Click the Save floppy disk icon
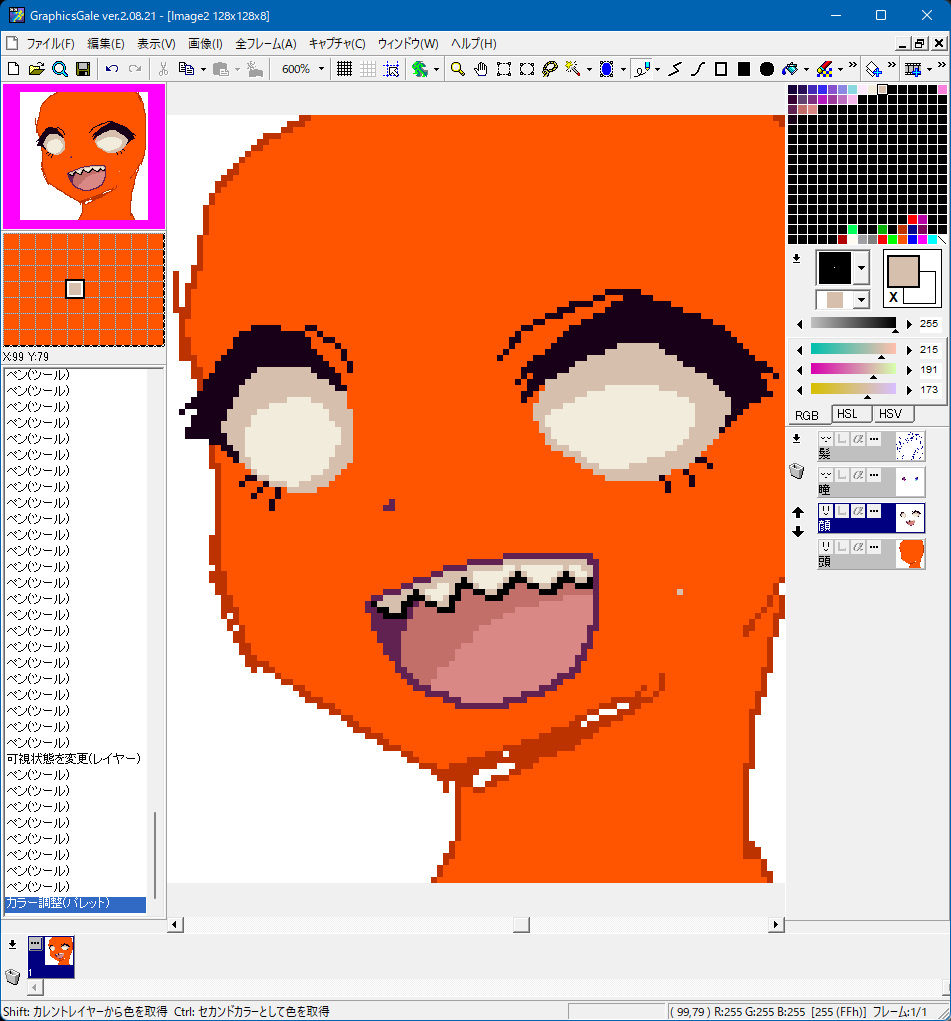 [83, 69]
